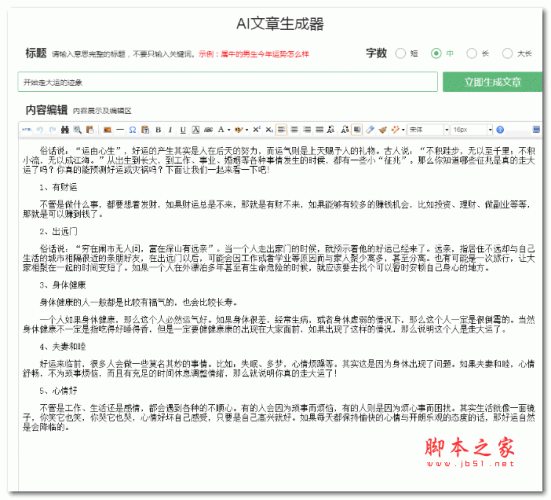Viewport: 551px width, 500px height.
Task: Apply the font color A button
Action: (x=221, y=130)
